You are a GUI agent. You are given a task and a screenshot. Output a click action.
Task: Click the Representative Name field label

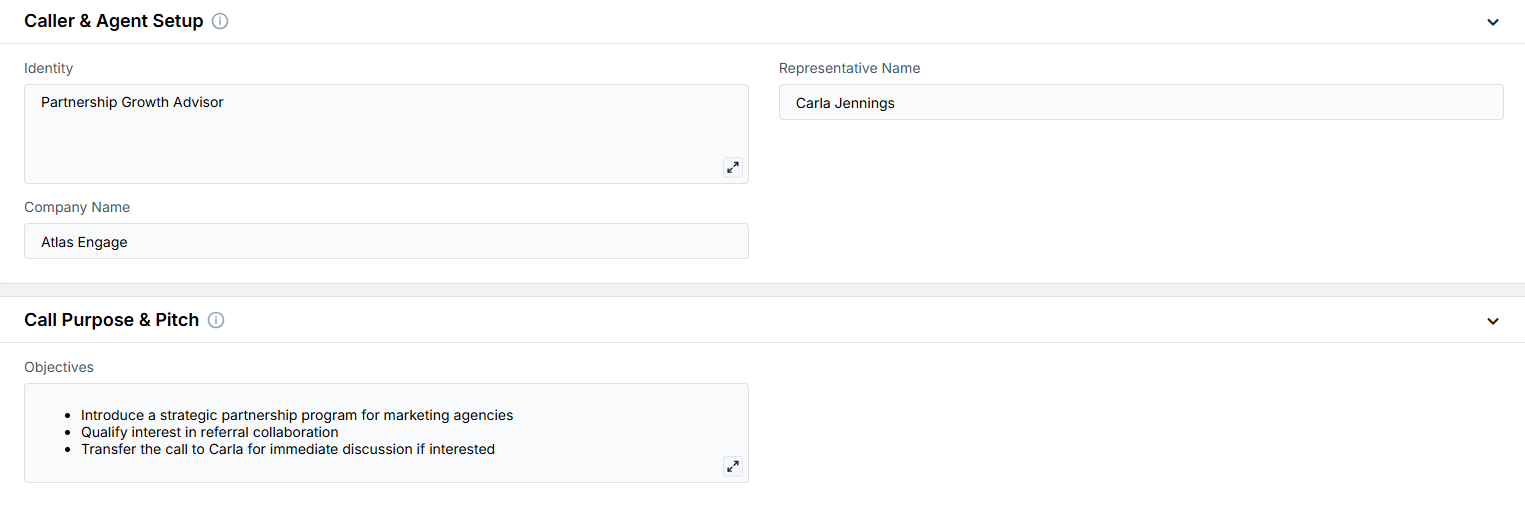(850, 68)
